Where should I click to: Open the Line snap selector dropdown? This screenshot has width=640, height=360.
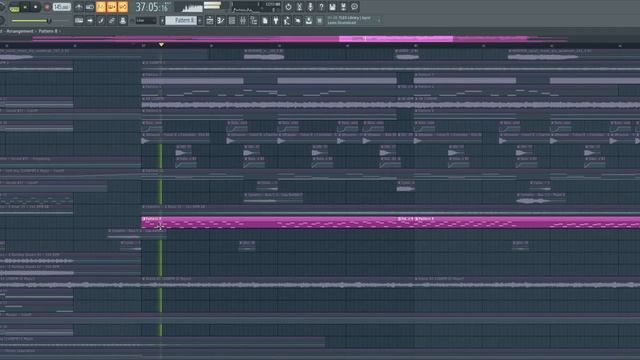[146, 20]
